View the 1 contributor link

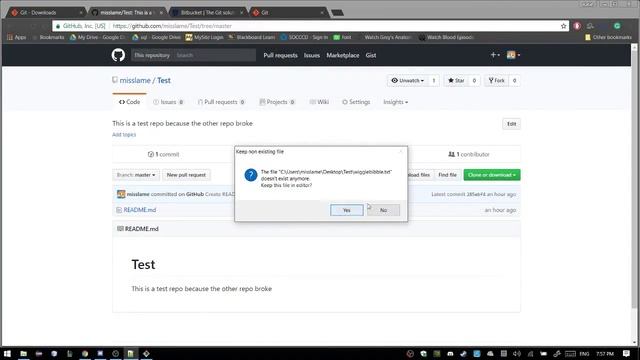pos(469,154)
